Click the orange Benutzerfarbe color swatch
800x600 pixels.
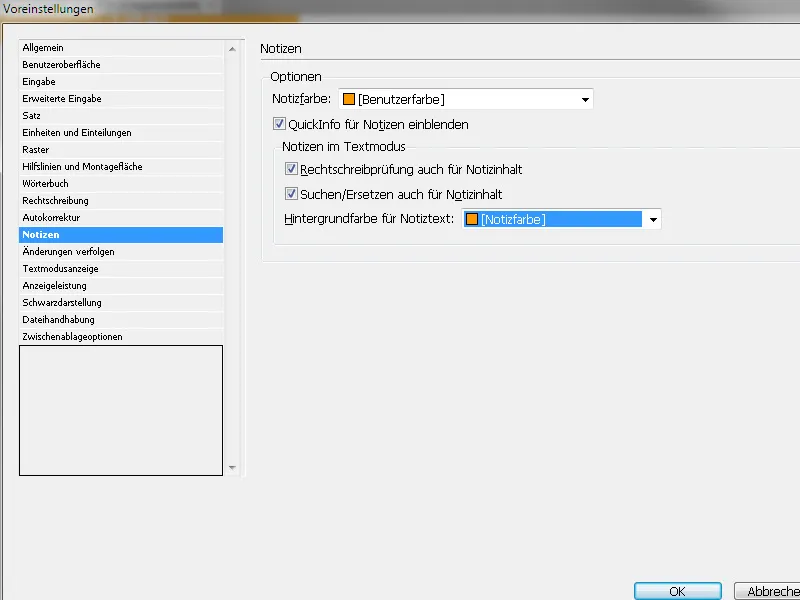point(349,99)
